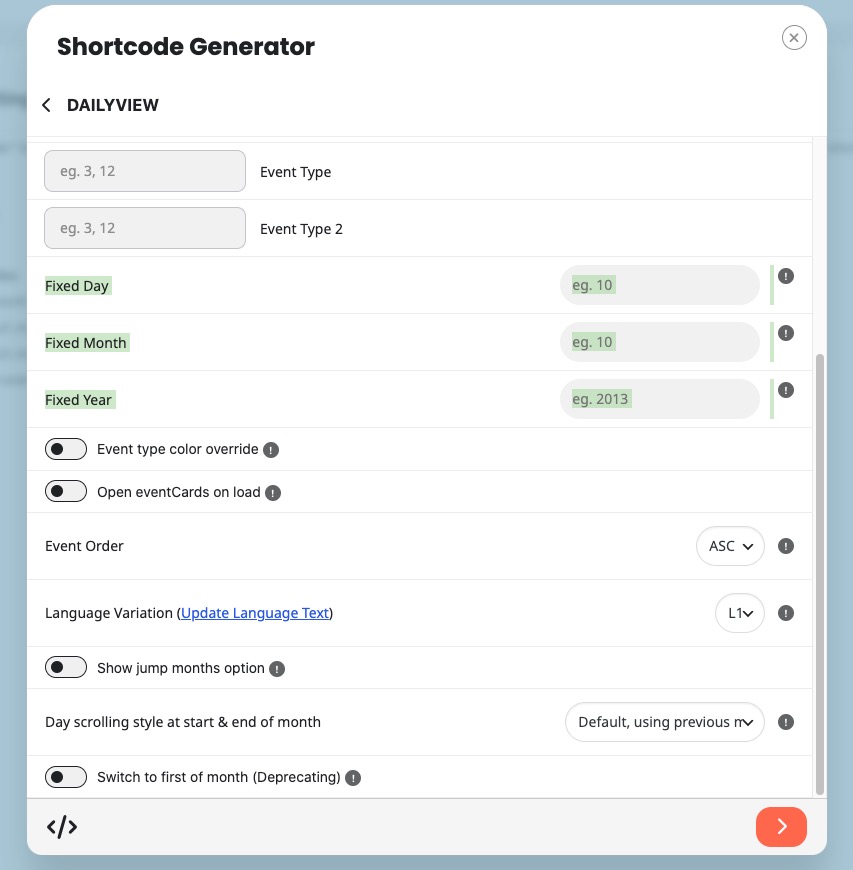
Task: Turn on Show jump months option
Action: 66,667
